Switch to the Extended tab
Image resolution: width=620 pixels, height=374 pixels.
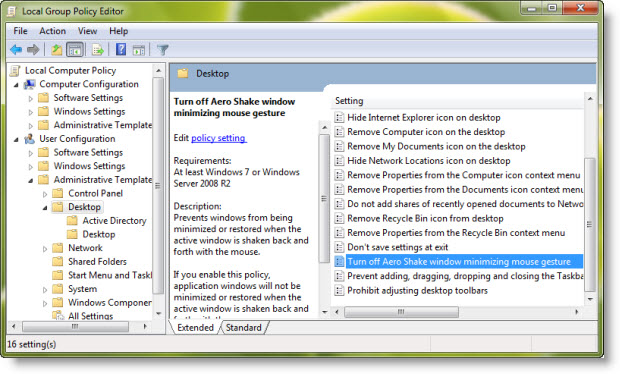[195, 327]
